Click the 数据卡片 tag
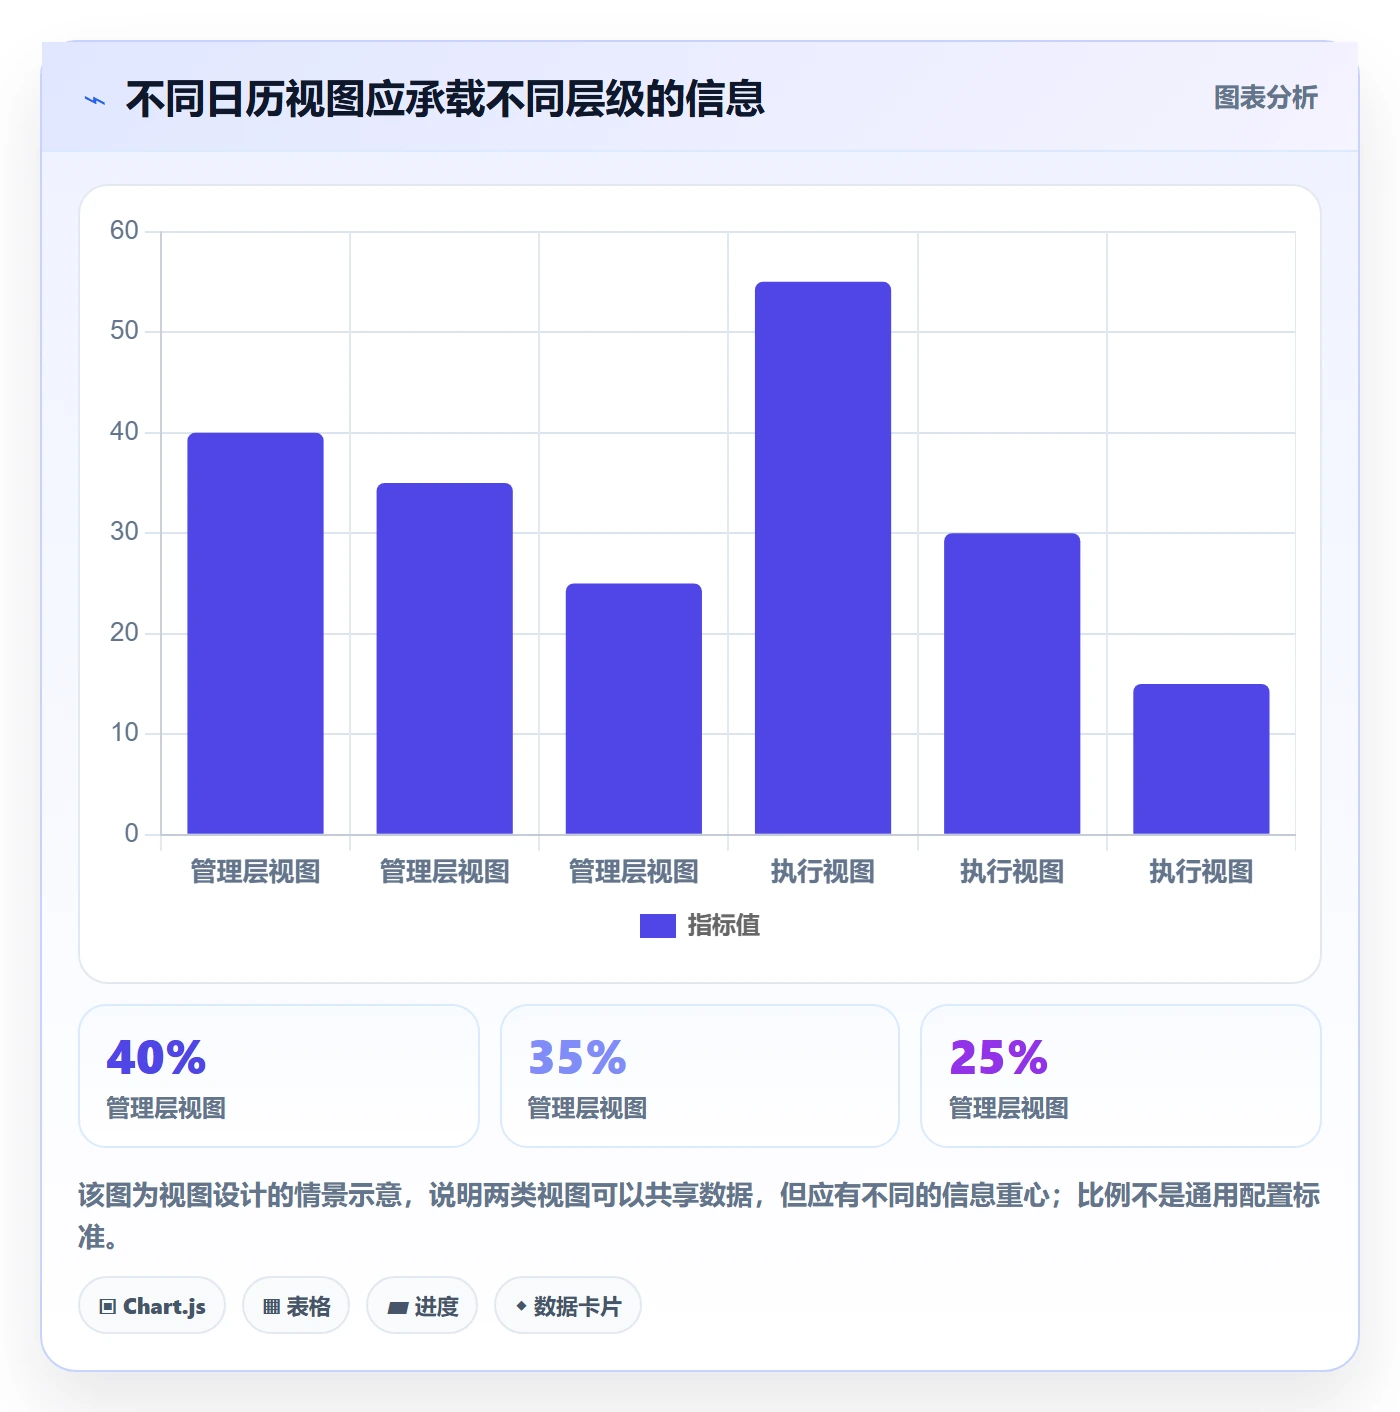The width and height of the screenshot is (1400, 1412). tap(568, 1305)
